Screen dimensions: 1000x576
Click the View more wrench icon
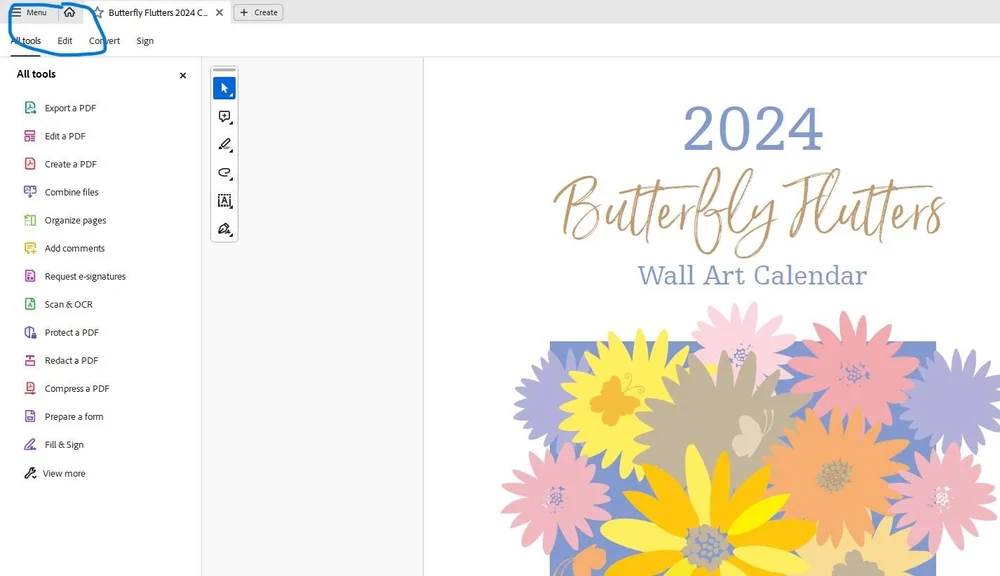30,473
